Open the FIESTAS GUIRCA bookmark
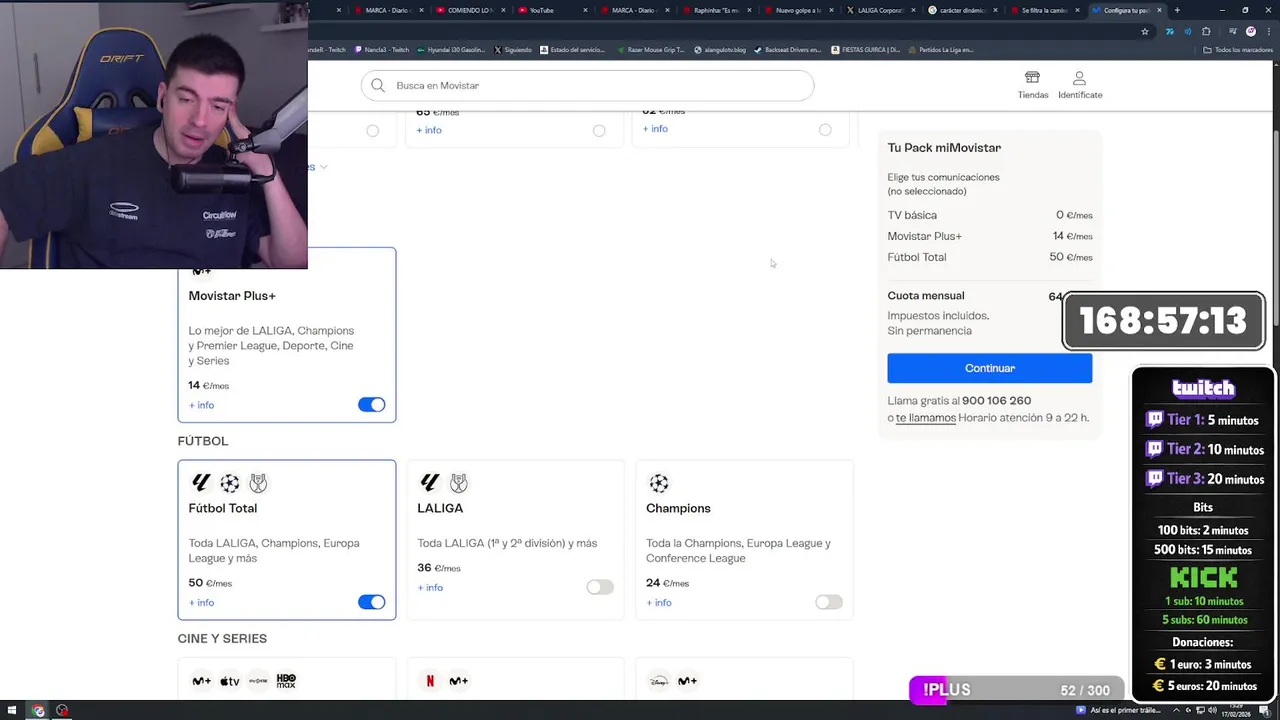 coord(865,49)
